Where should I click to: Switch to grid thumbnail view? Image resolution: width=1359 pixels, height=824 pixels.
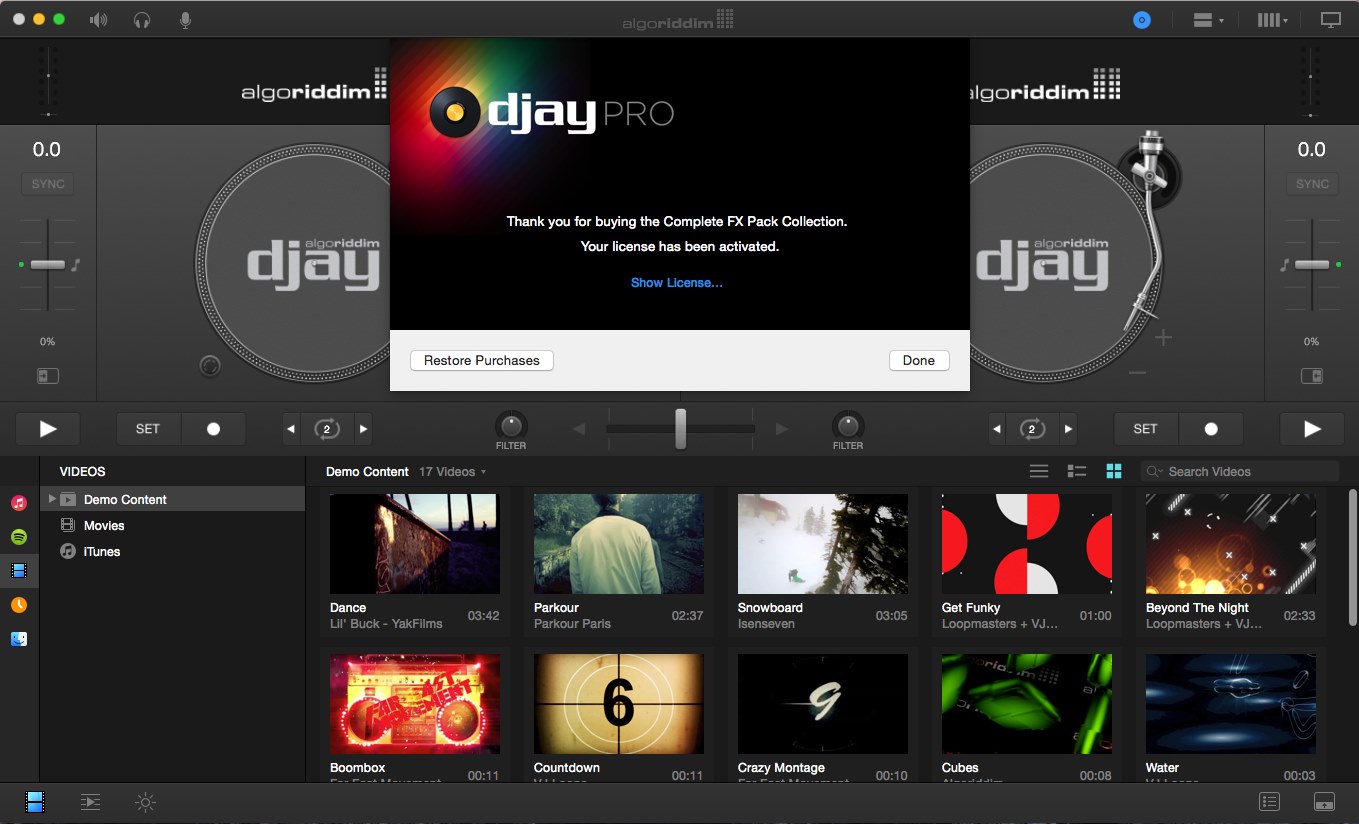pos(1114,471)
